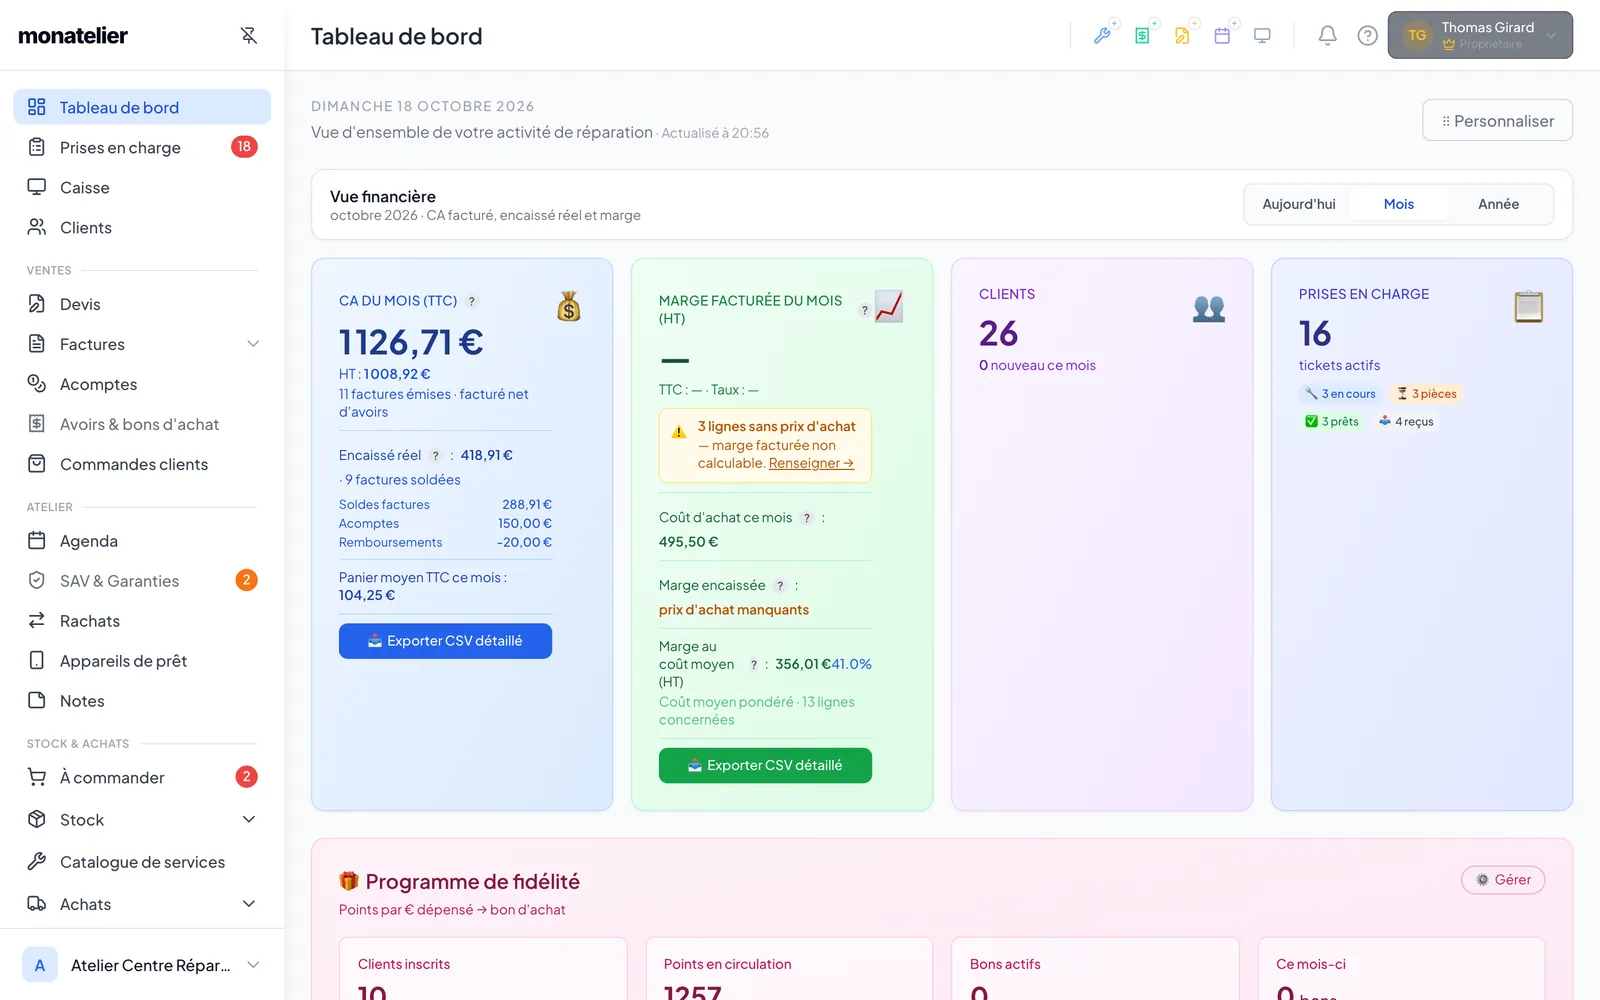Click the 3 prêts ticket badge

(x=1332, y=422)
